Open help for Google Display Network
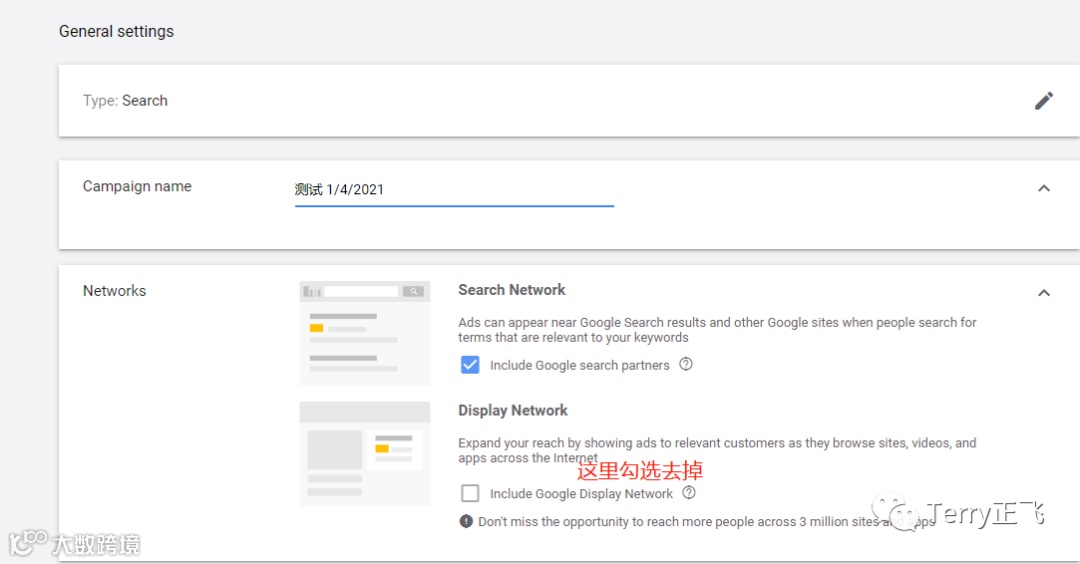Viewport: 1080px width, 564px height. click(689, 492)
